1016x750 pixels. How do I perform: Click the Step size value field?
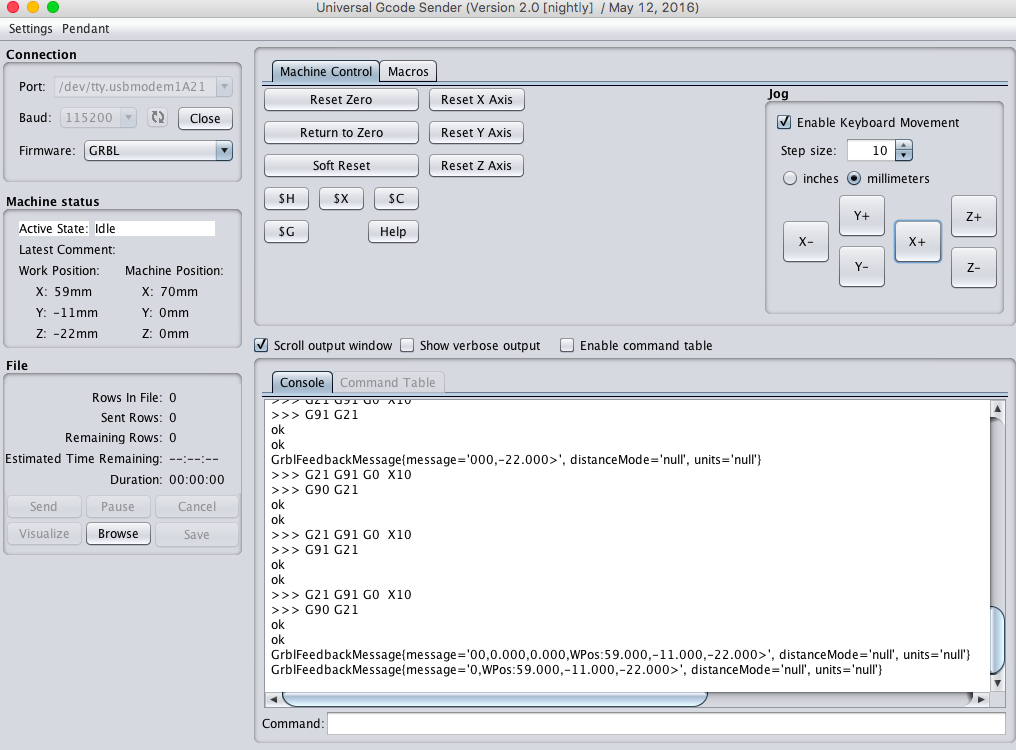[871, 150]
